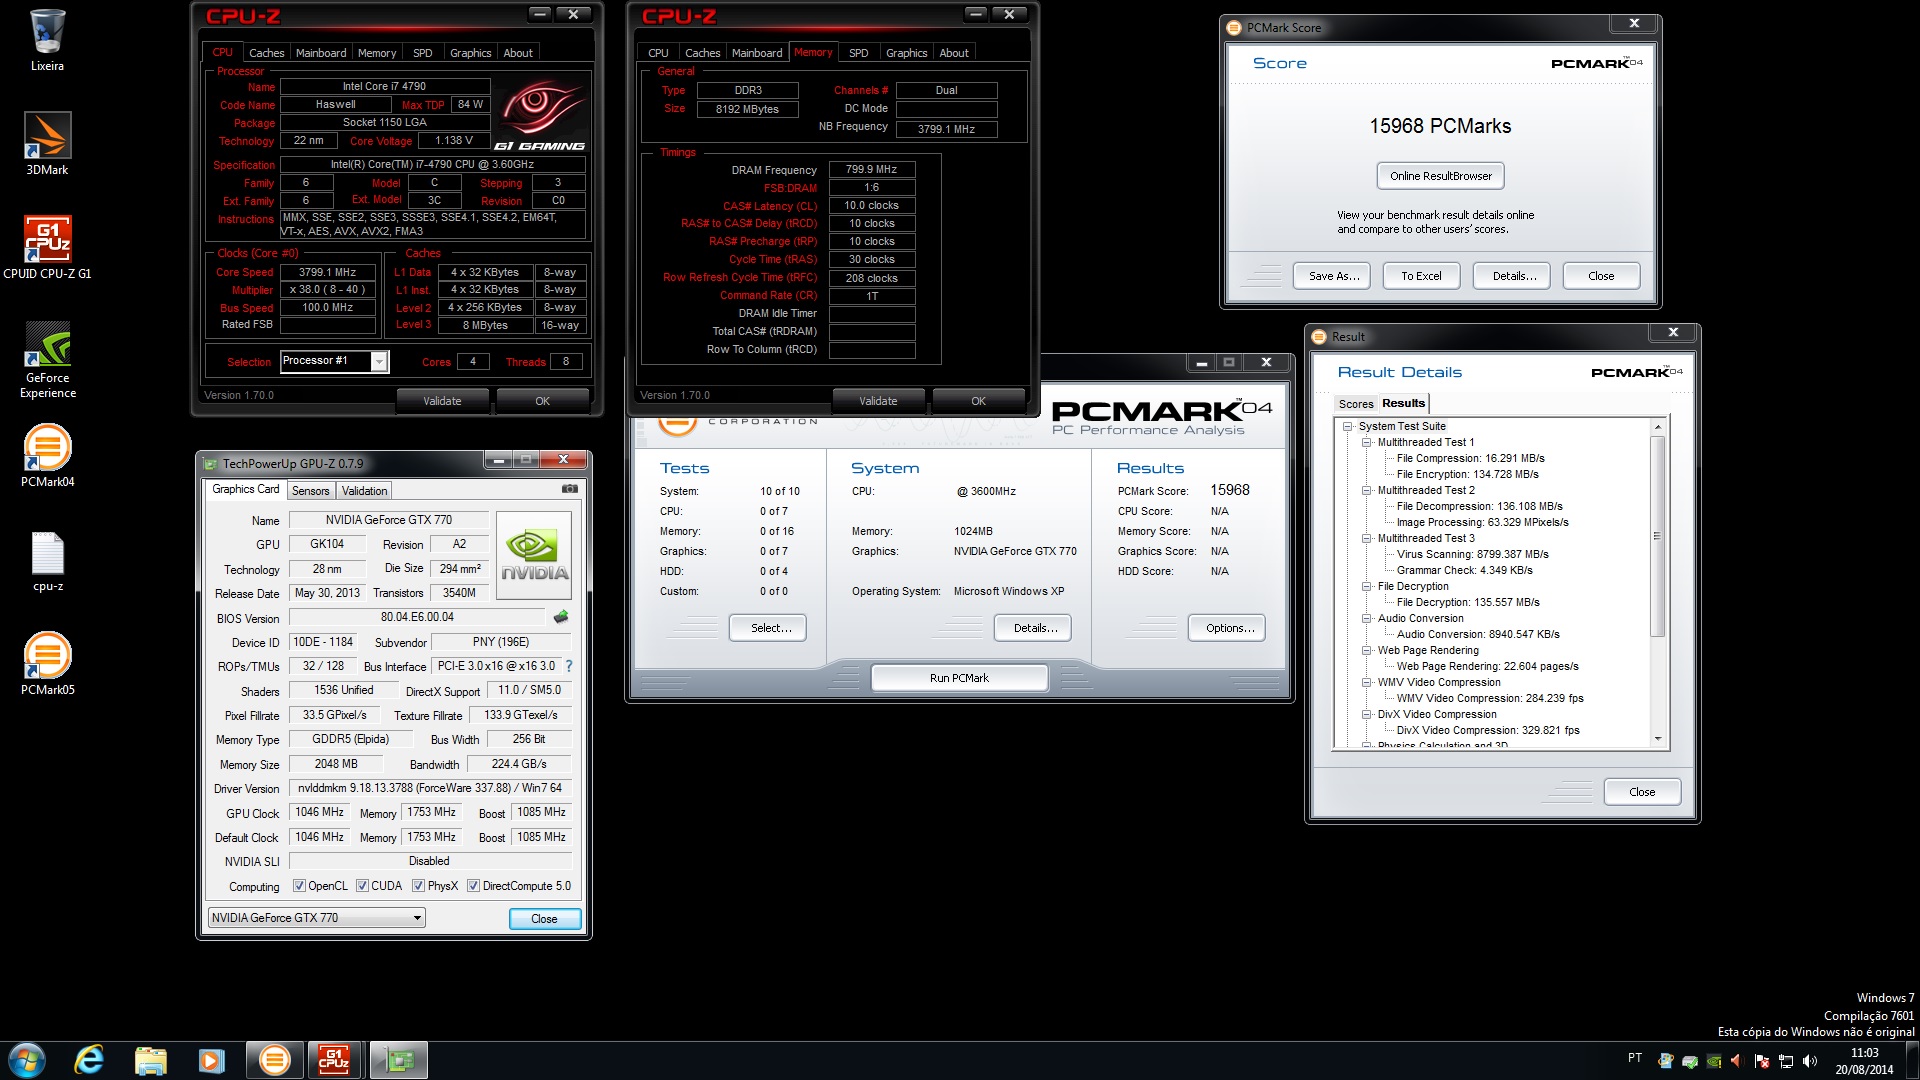This screenshot has width=1920, height=1080.
Task: Switch to G1 CPU-Z taskbar button
Action: click(x=335, y=1060)
